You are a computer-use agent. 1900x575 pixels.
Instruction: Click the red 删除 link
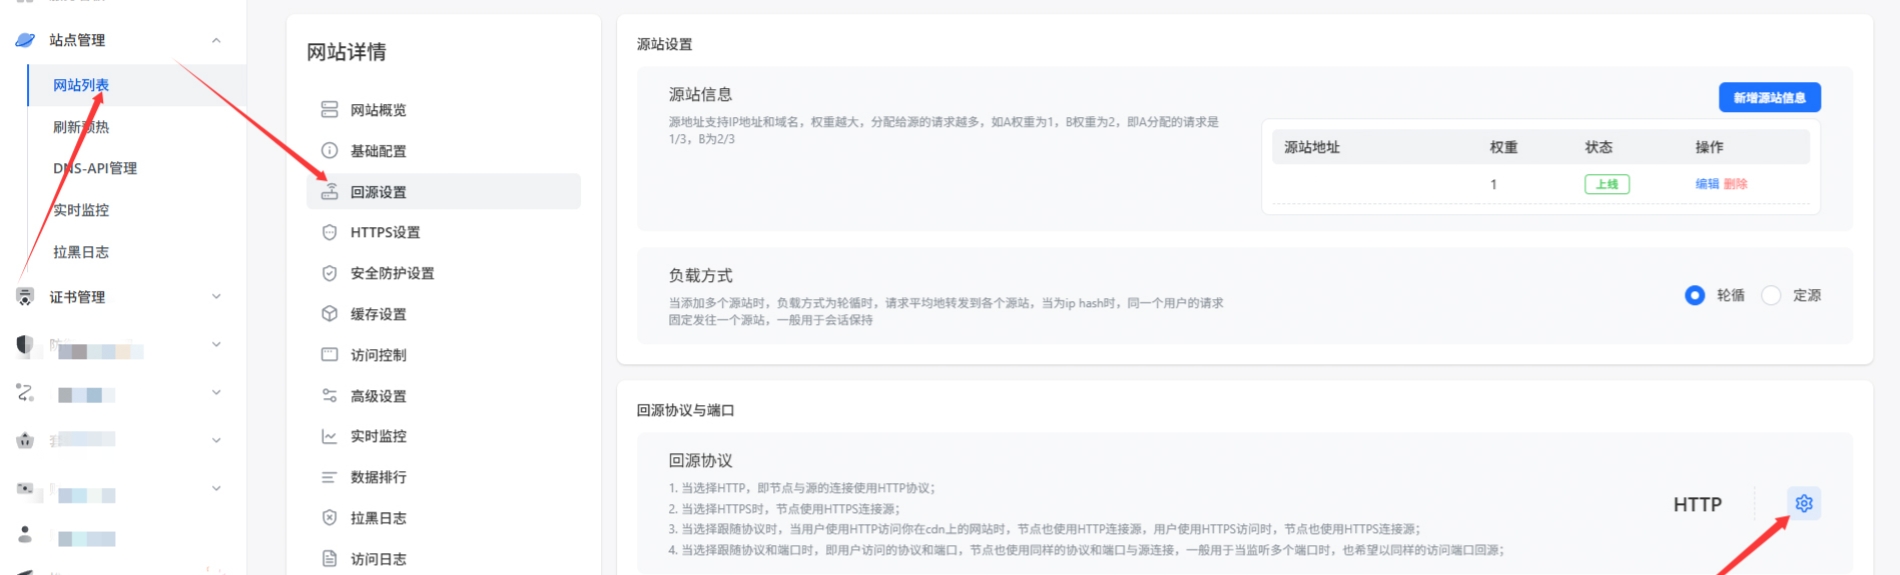coord(1736,184)
